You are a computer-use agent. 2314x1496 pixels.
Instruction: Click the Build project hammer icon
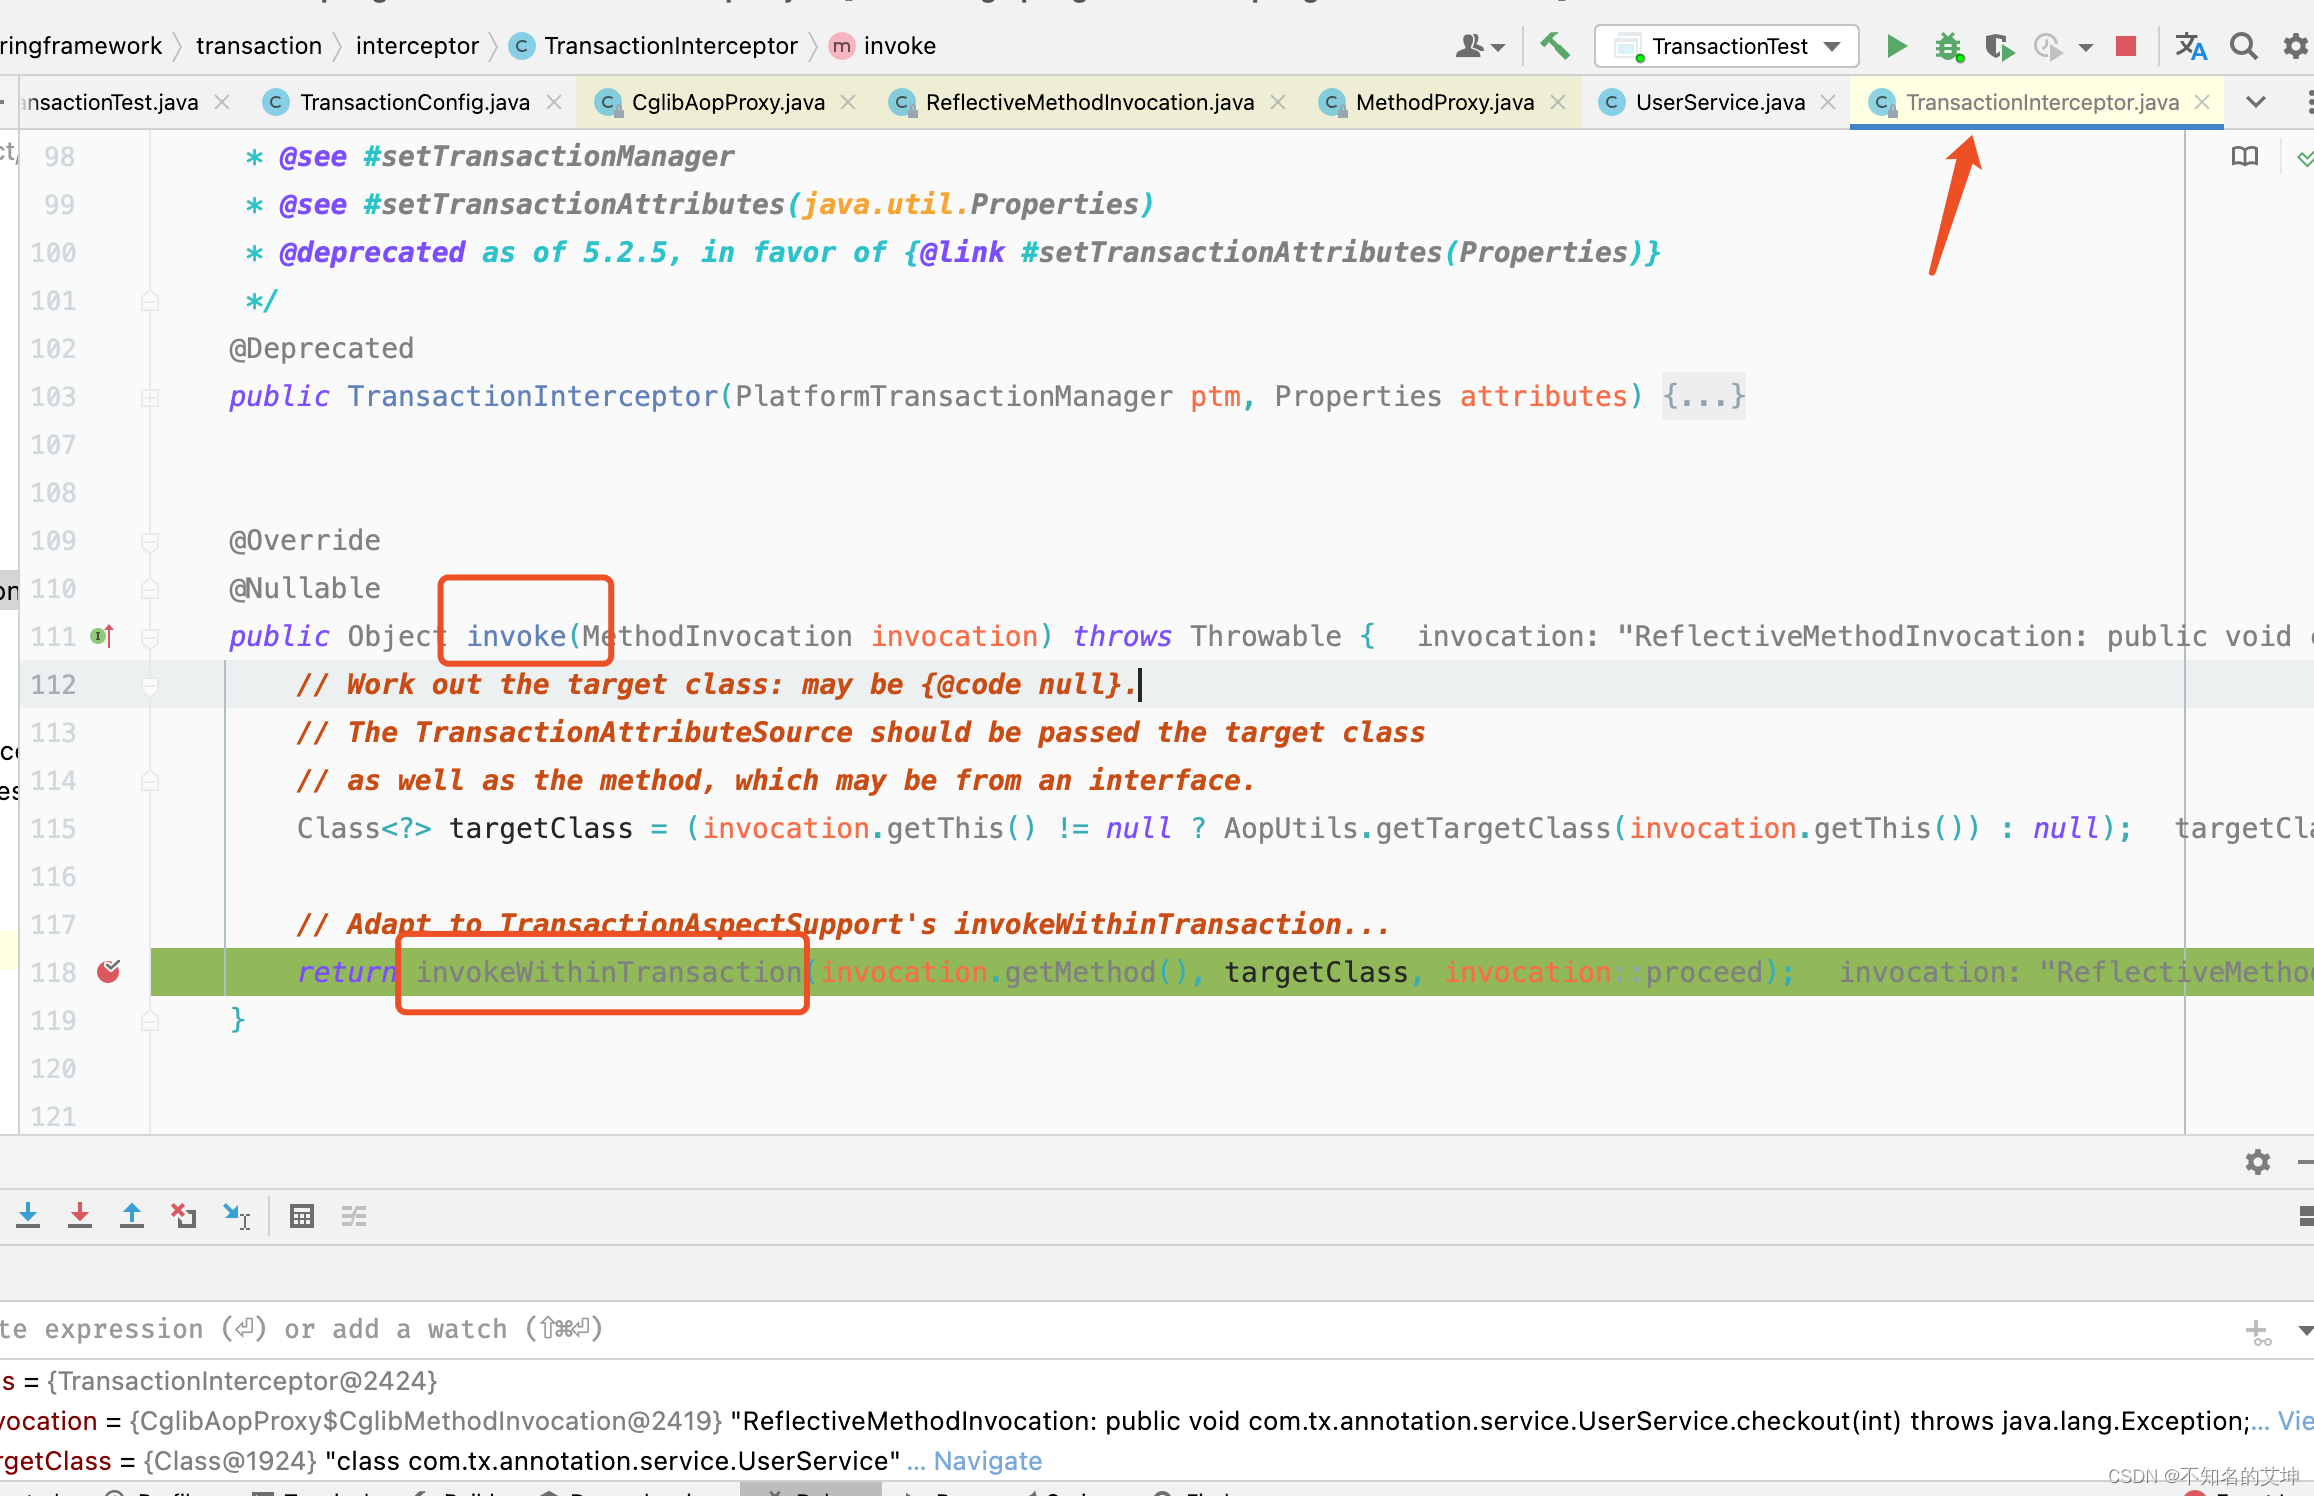pos(1555,46)
